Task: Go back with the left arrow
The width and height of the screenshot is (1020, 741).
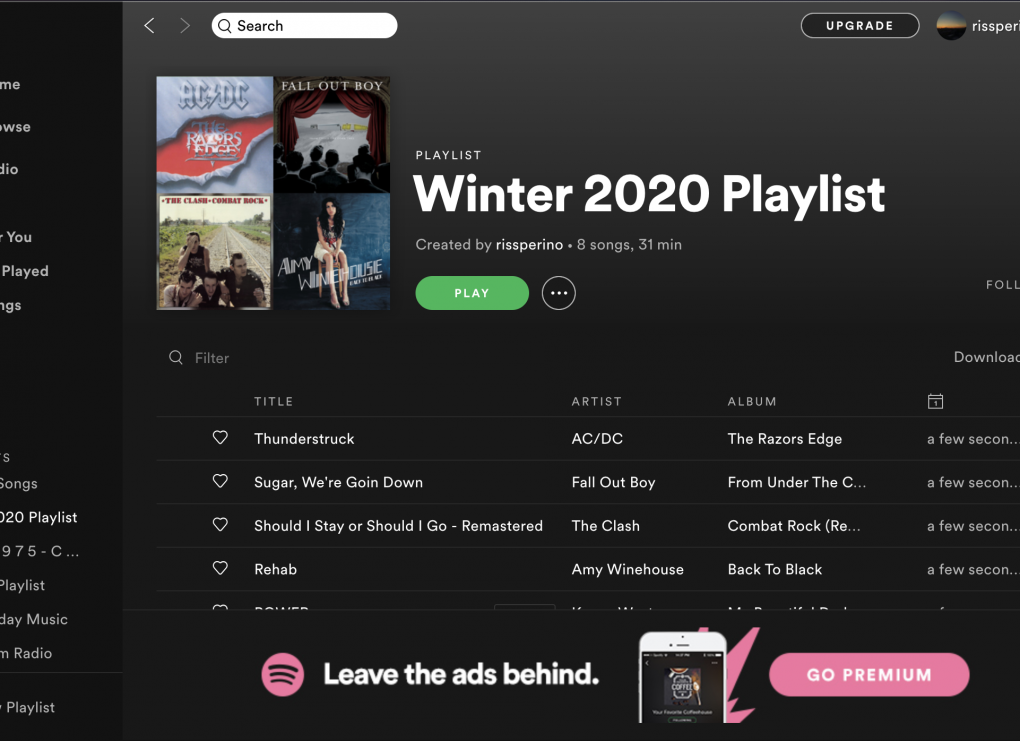Action: pyautogui.click(x=149, y=25)
